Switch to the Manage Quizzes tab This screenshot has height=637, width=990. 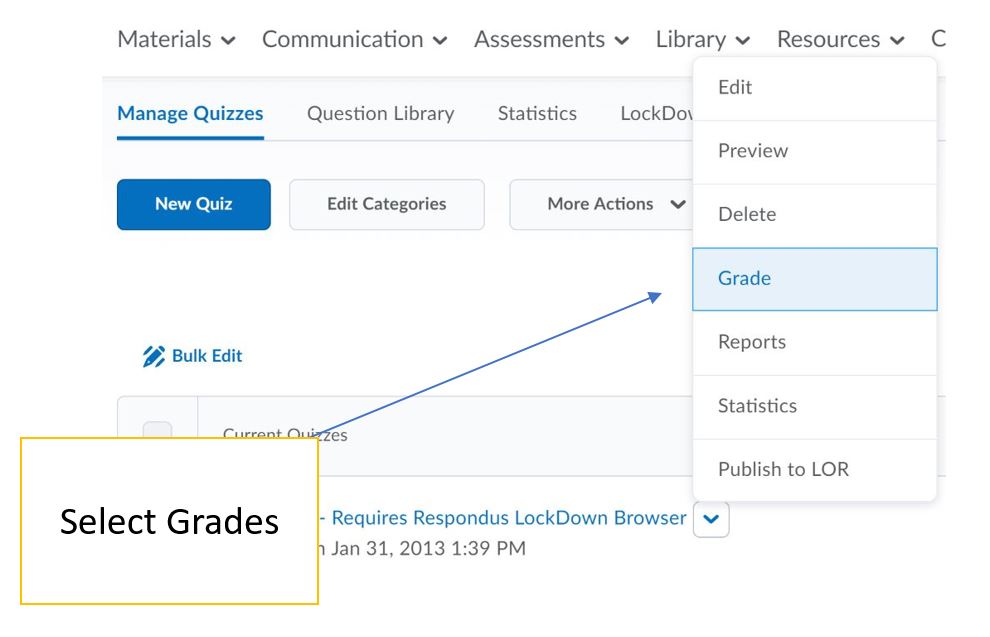(190, 114)
